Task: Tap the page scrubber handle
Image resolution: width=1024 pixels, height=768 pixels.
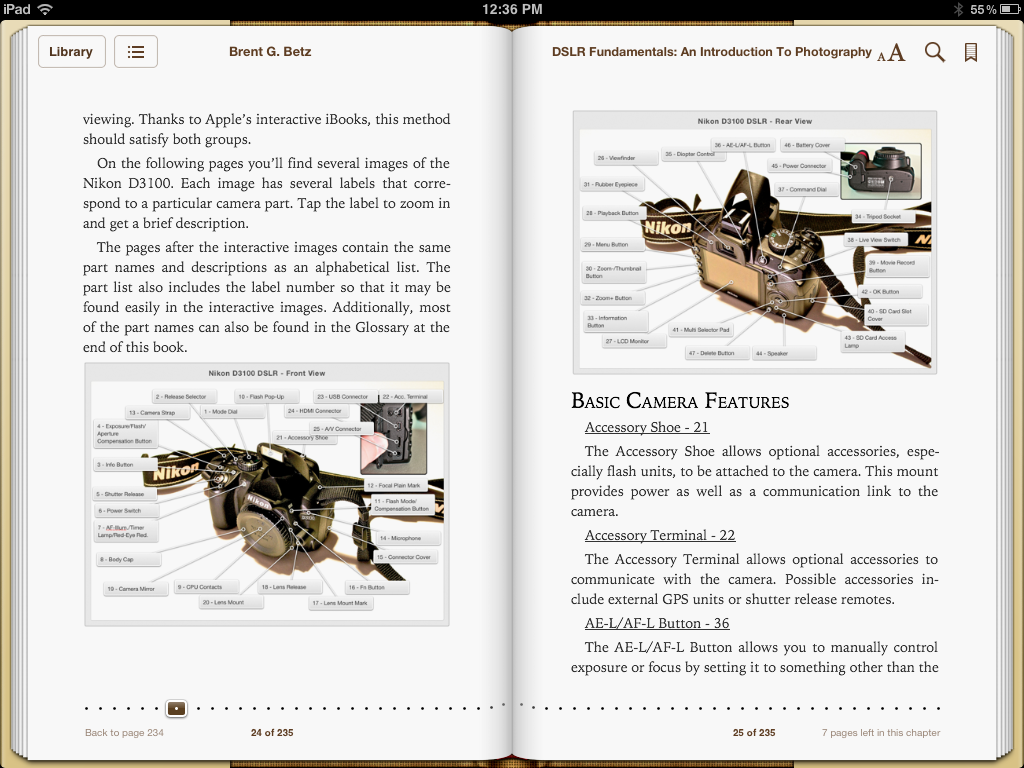Action: point(176,708)
